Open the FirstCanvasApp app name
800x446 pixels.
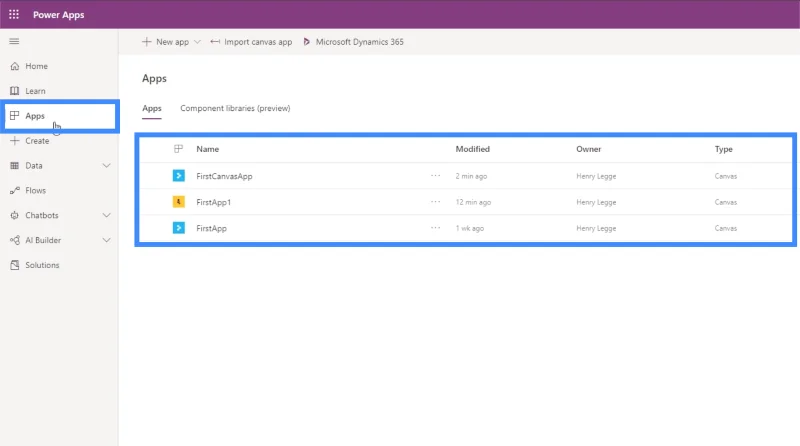pos(224,176)
